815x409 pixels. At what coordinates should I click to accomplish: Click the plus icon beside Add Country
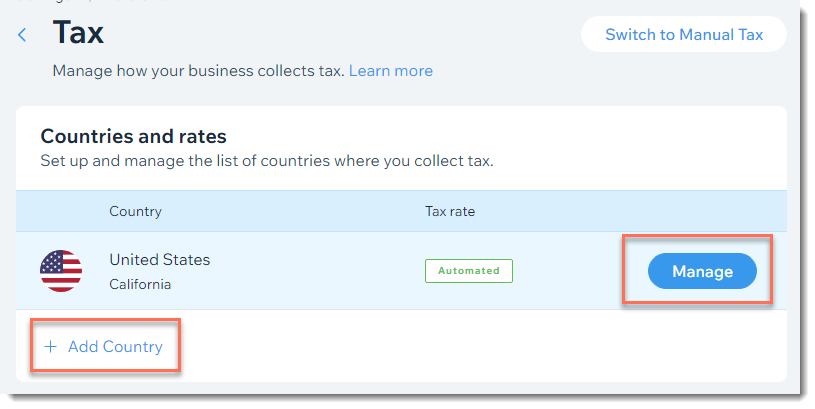[x=50, y=347]
